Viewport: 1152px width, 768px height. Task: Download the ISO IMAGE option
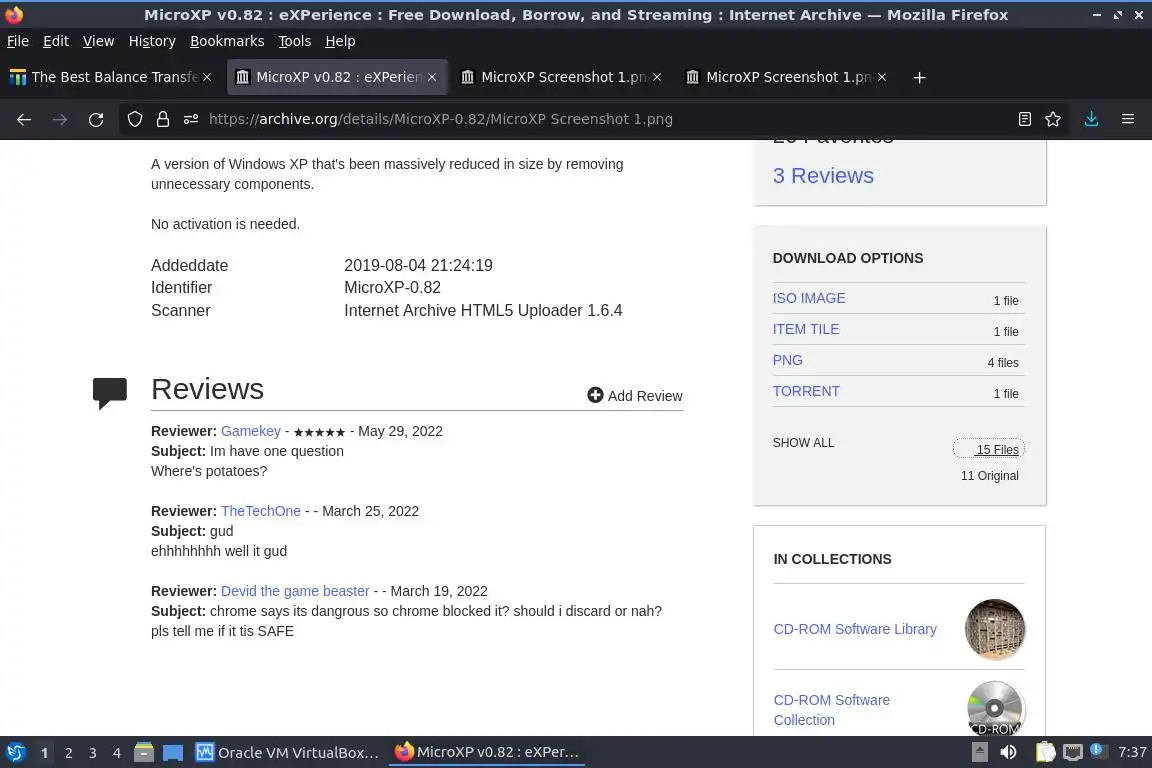(809, 298)
